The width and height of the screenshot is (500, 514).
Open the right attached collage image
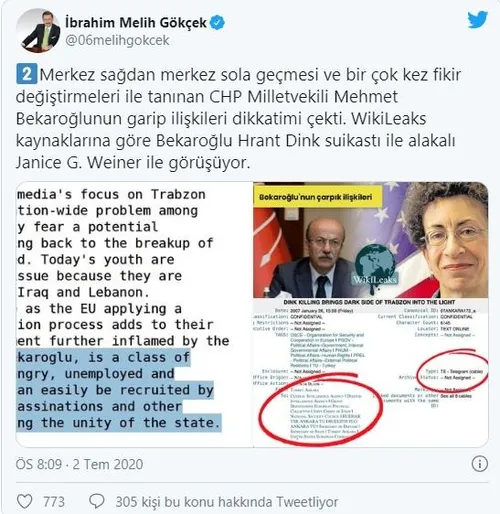[x=371, y=314]
